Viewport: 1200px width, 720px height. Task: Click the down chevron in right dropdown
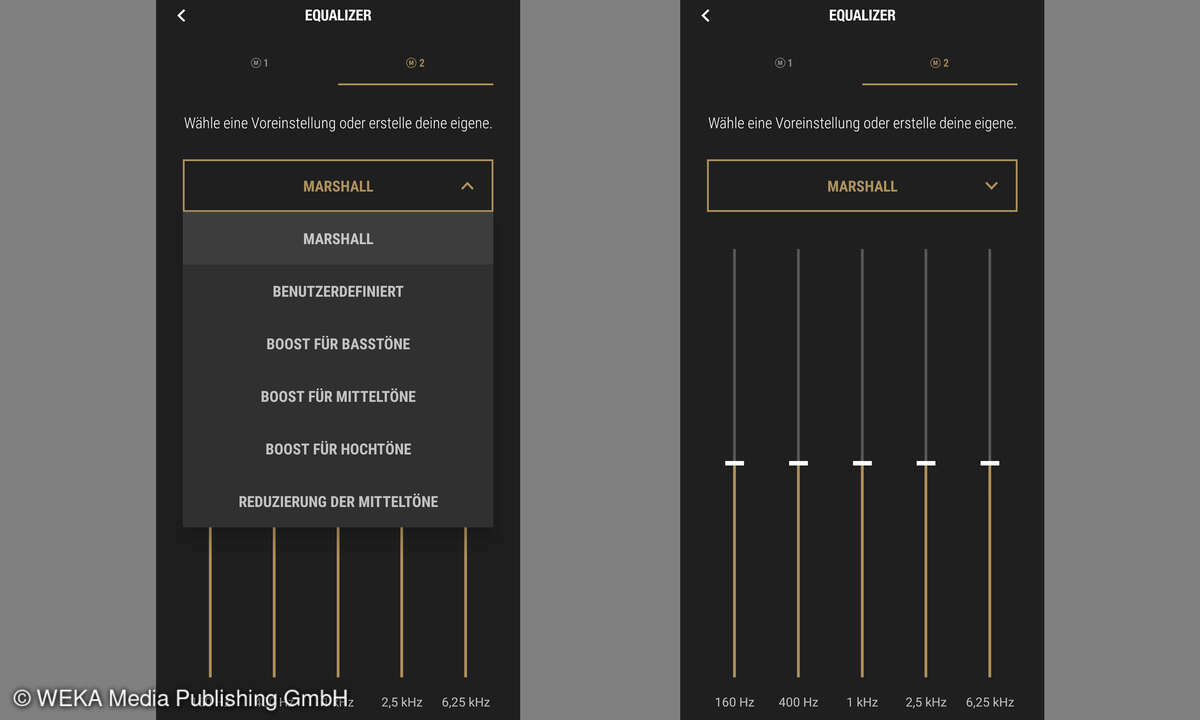pyautogui.click(x=991, y=186)
